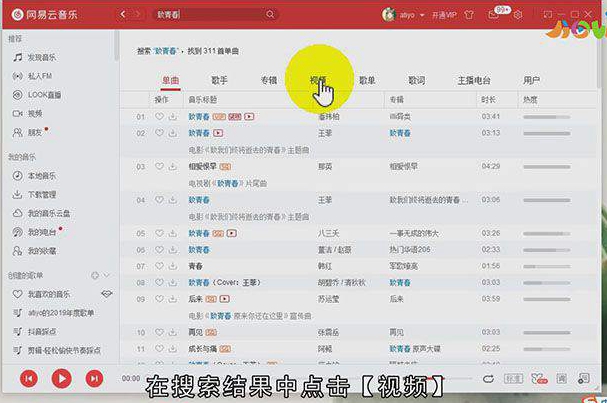Screen dimensions: 607x403
Task: Open the 抖音踩点 playlist
Action: click(42, 332)
